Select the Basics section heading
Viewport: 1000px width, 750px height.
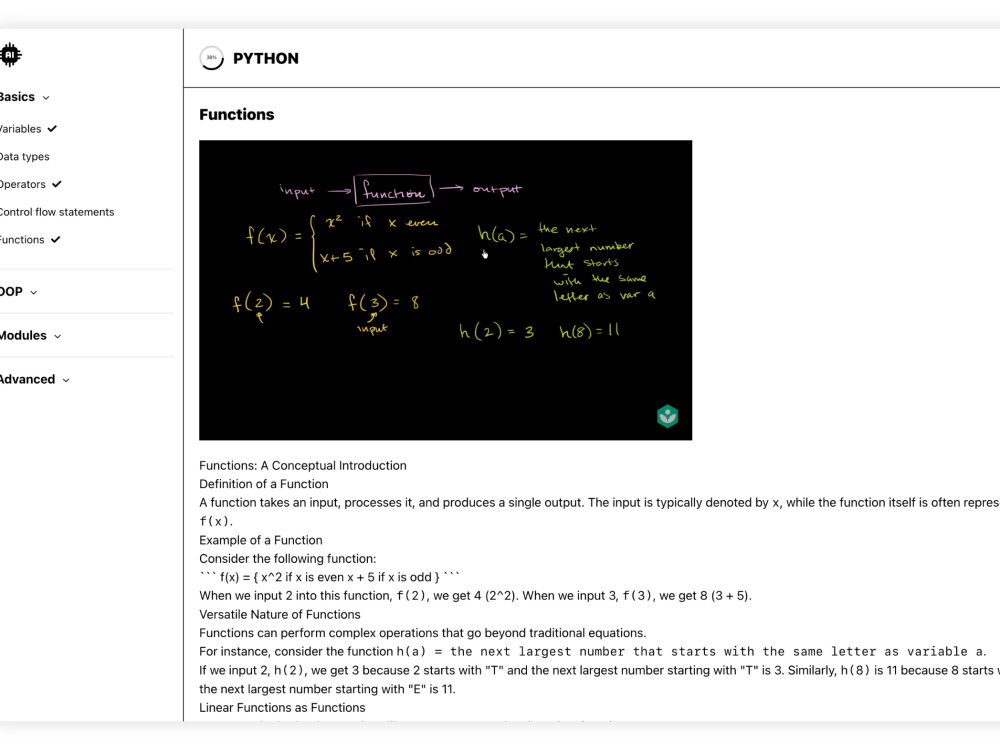tap(17, 97)
